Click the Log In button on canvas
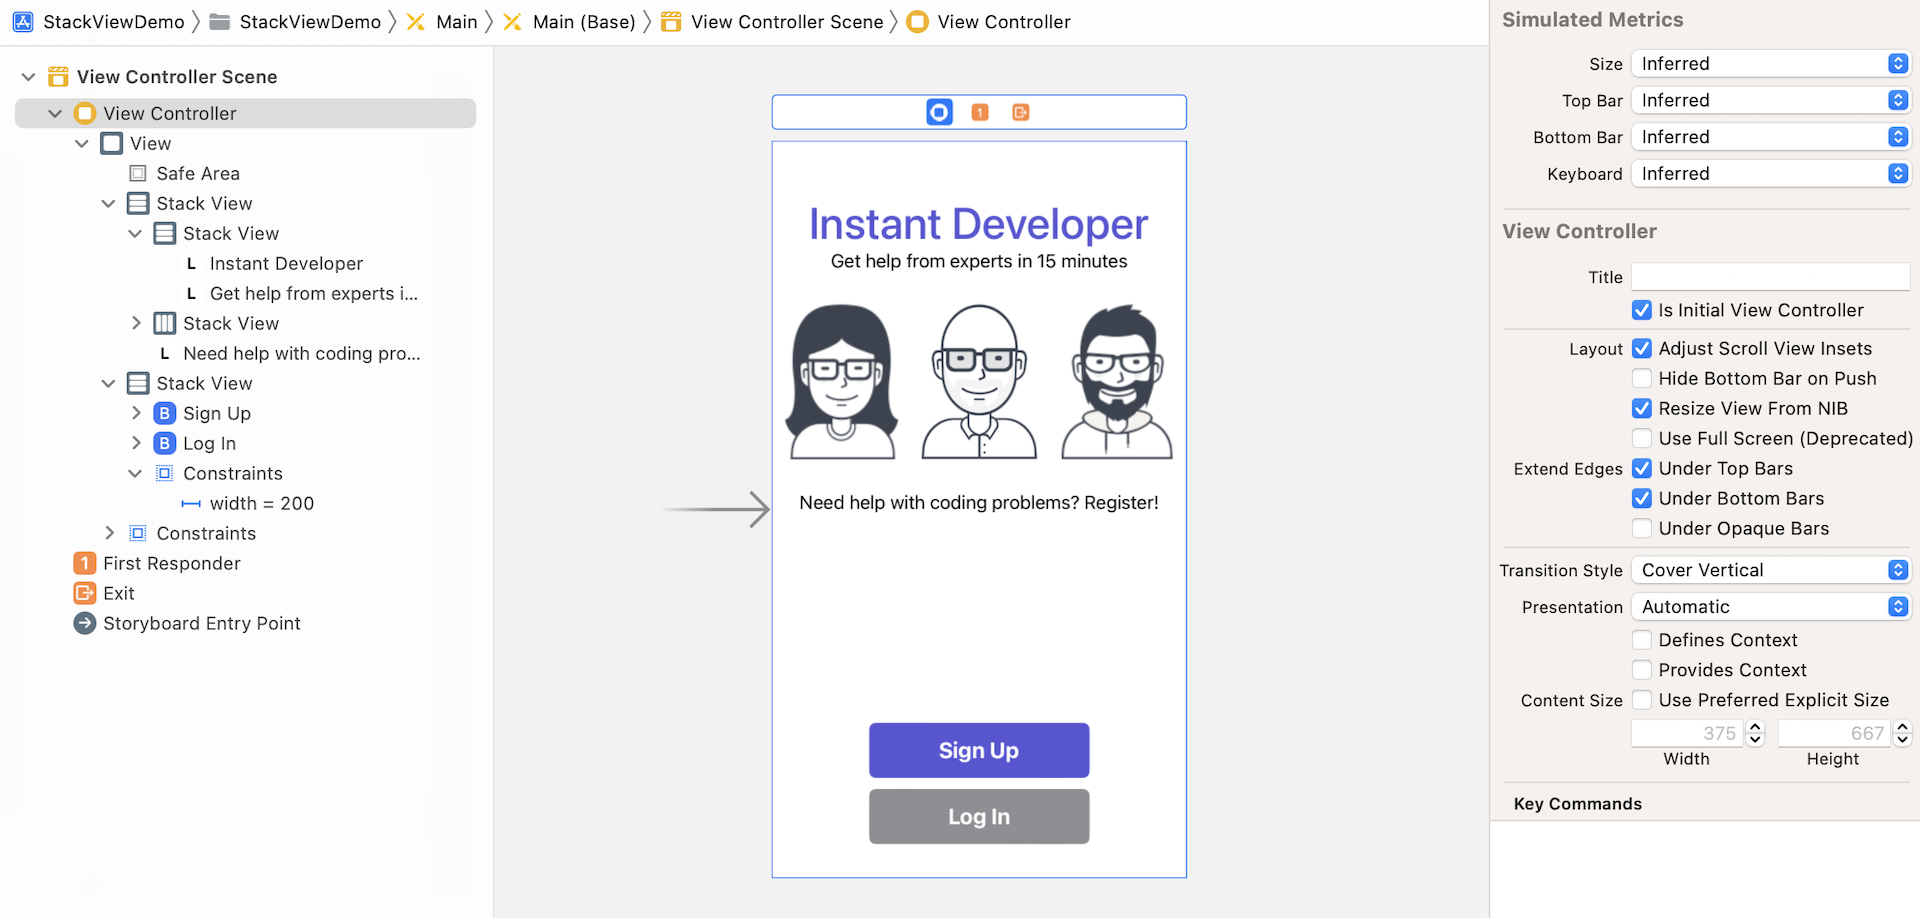This screenshot has height=918, width=1920. coord(978,816)
